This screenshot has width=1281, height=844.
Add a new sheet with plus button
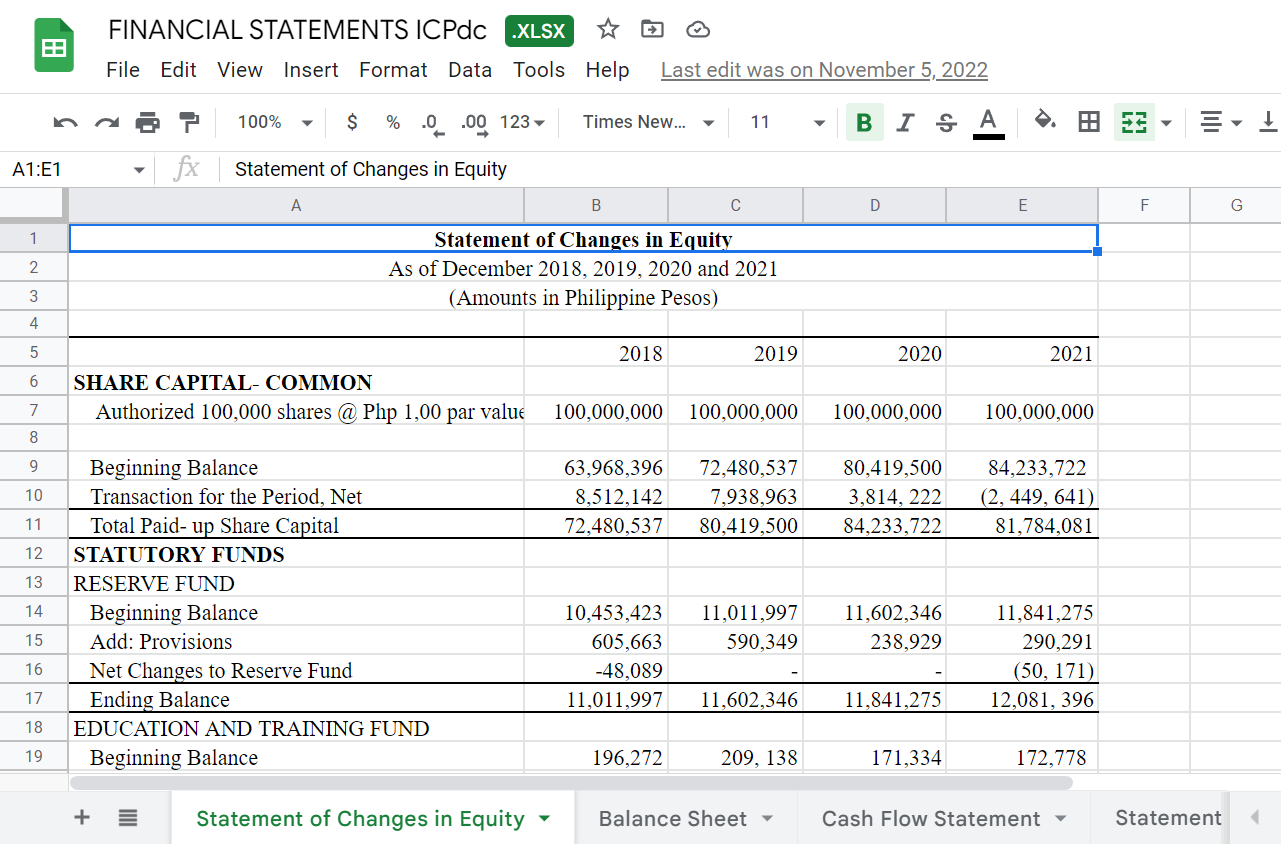pyautogui.click(x=83, y=818)
